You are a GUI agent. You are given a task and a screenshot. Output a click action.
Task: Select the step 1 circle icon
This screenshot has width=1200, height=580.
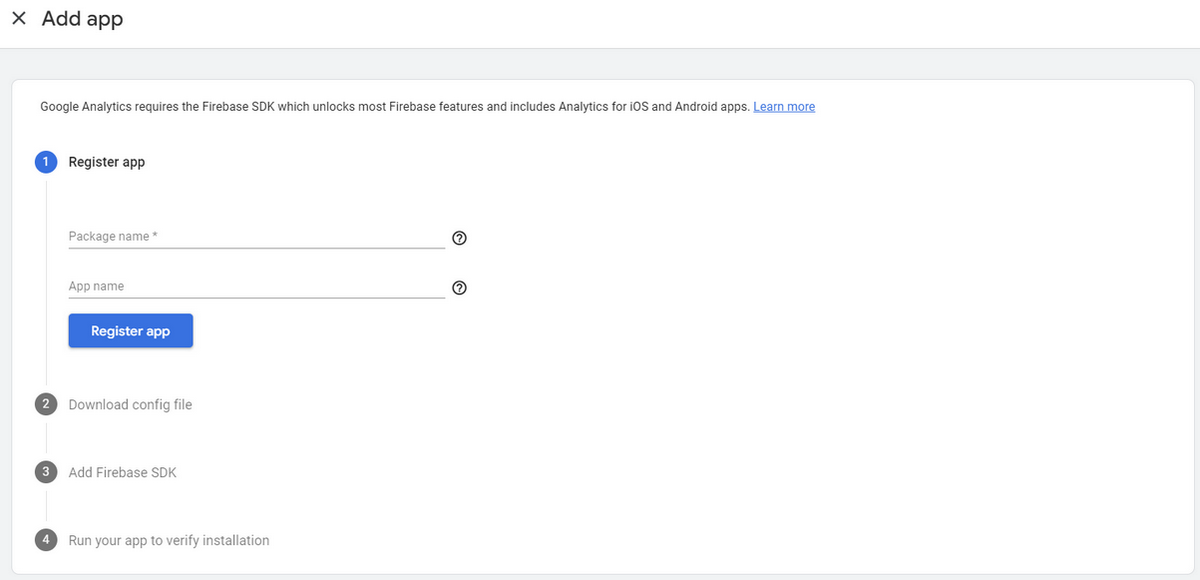pyautogui.click(x=46, y=162)
